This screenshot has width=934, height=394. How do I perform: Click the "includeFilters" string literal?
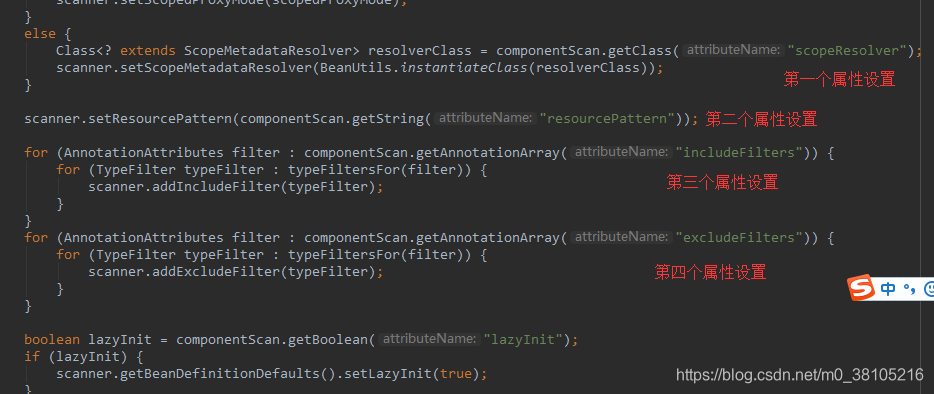click(739, 153)
